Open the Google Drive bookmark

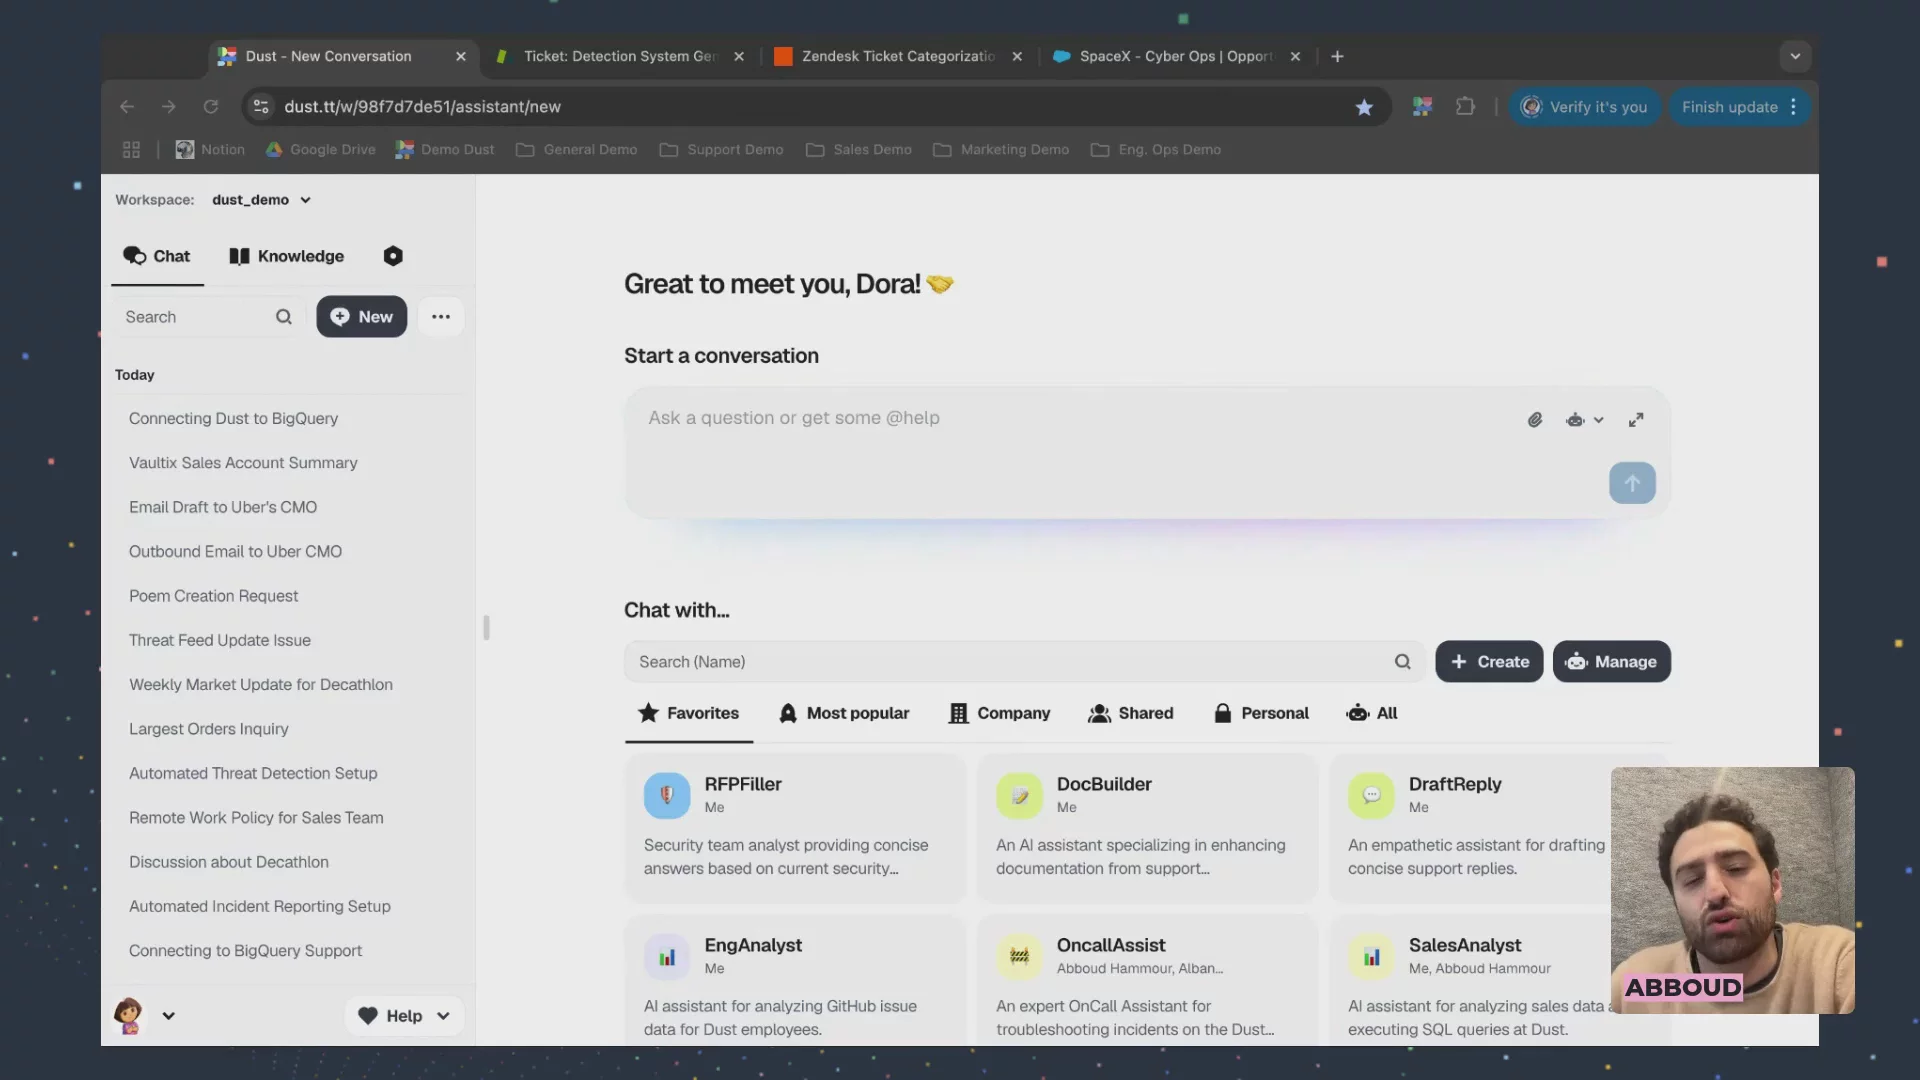[x=321, y=150]
